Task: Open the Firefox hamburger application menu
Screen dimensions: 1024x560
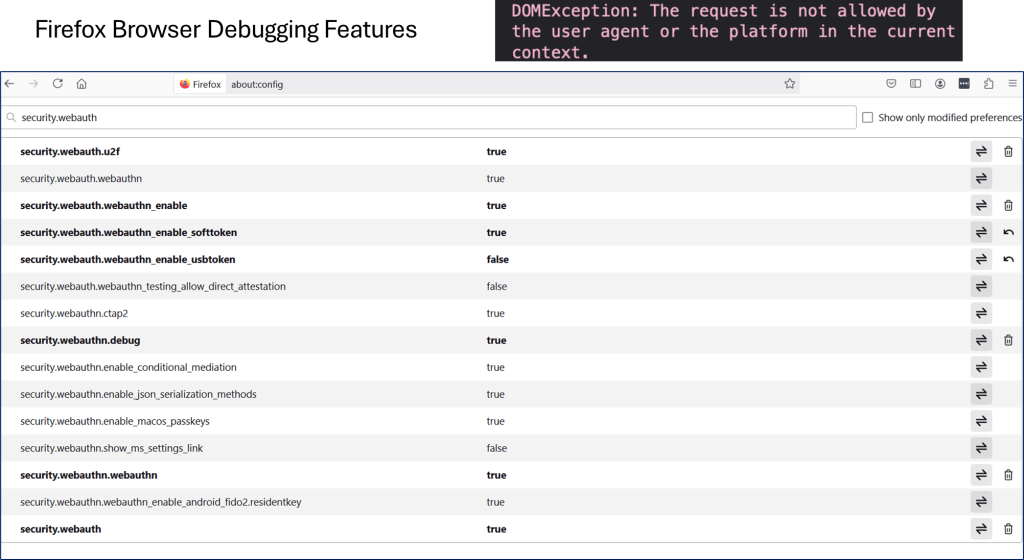Action: tap(1012, 84)
